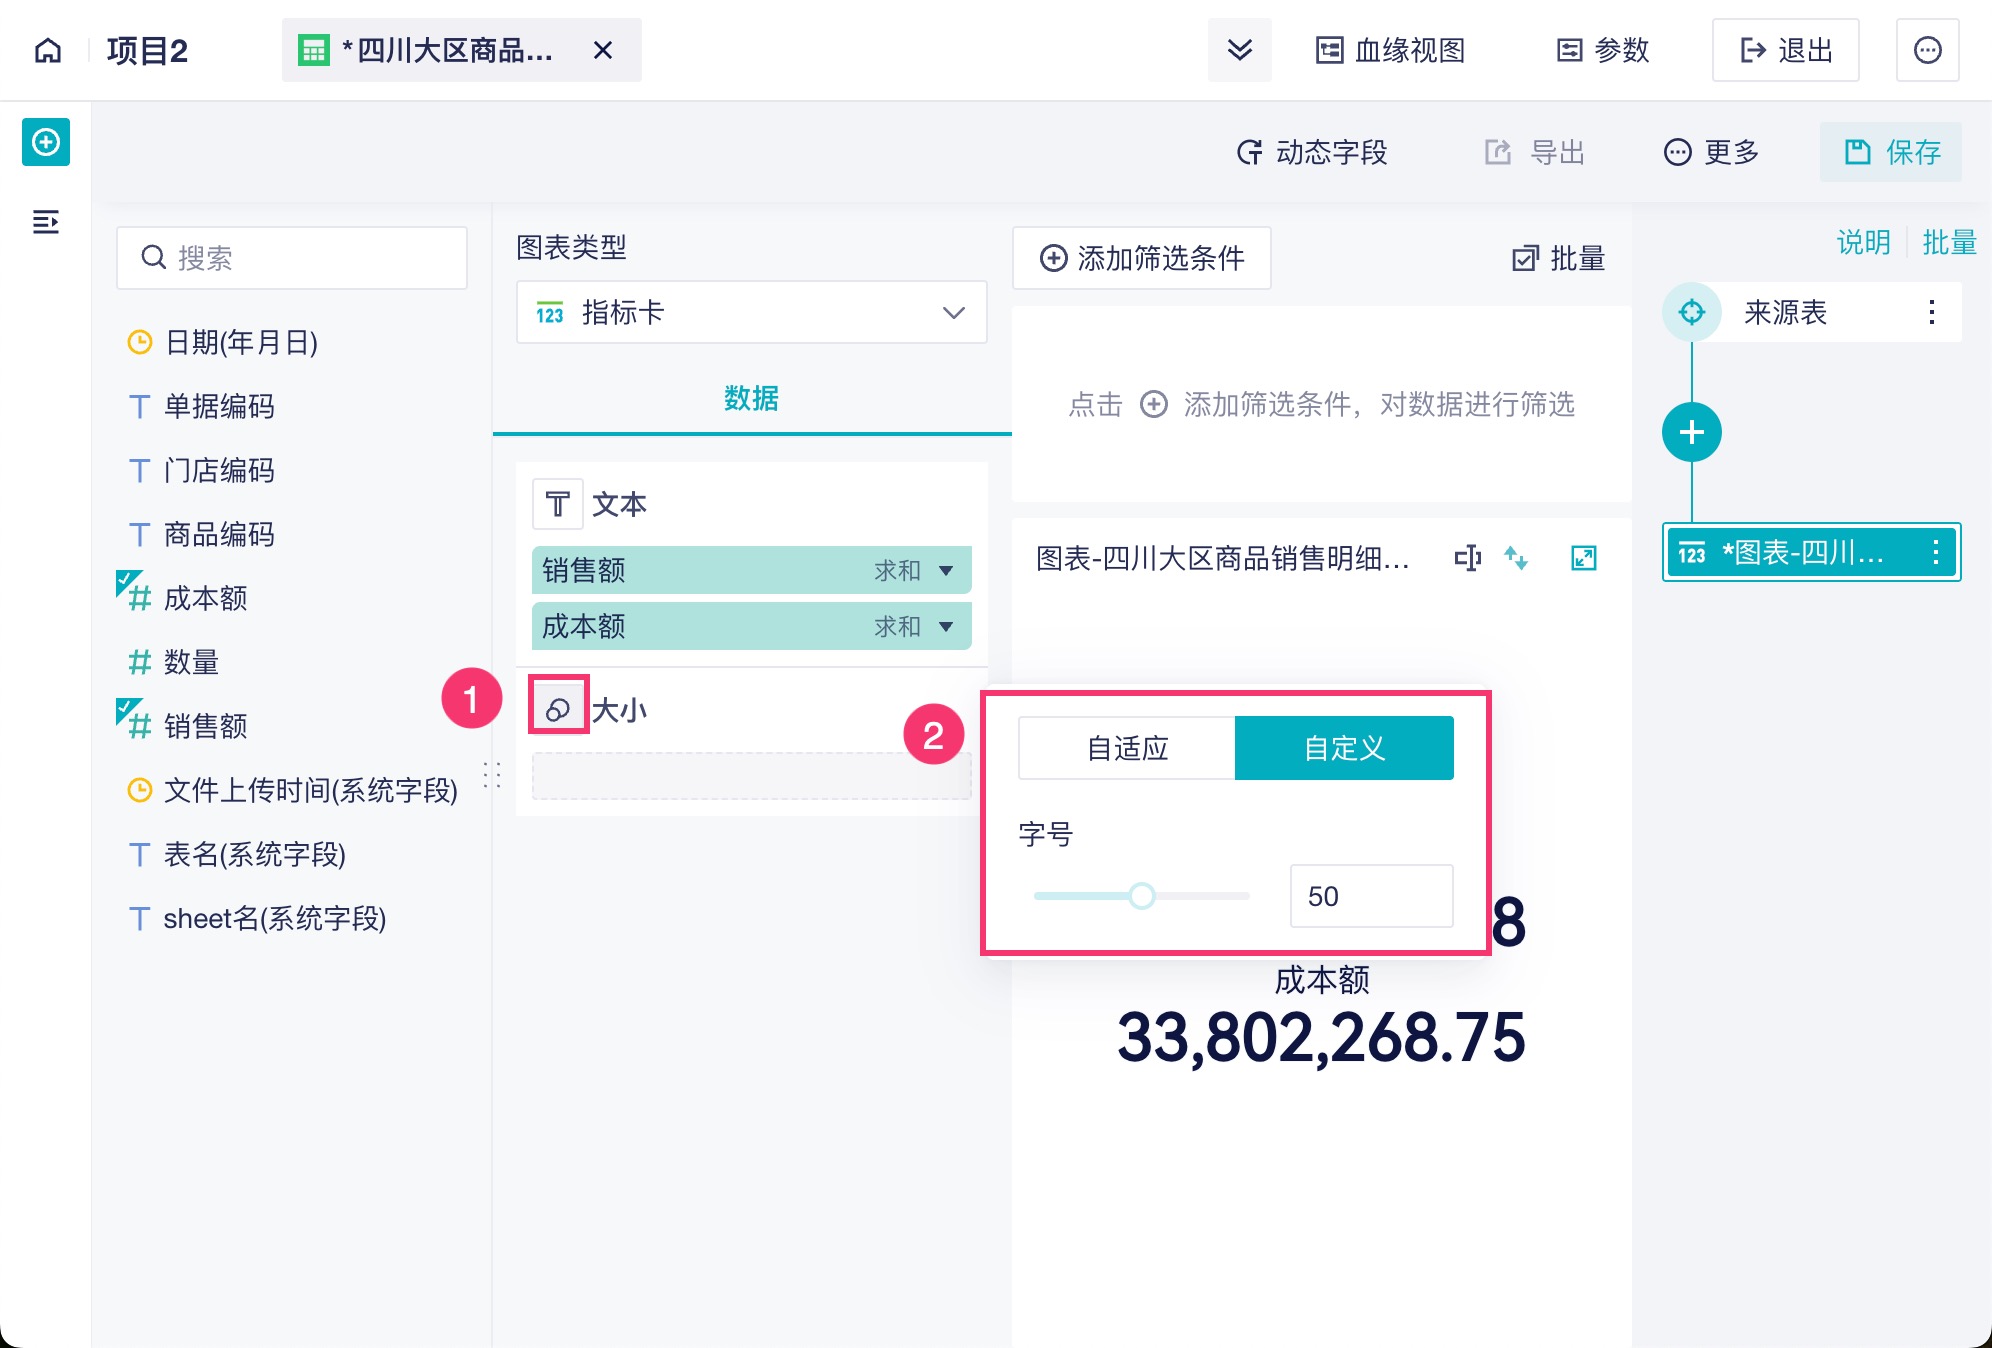Screen dimensions: 1992x1348
Task: Switch font size mode to 自适应
Action: [1126, 747]
